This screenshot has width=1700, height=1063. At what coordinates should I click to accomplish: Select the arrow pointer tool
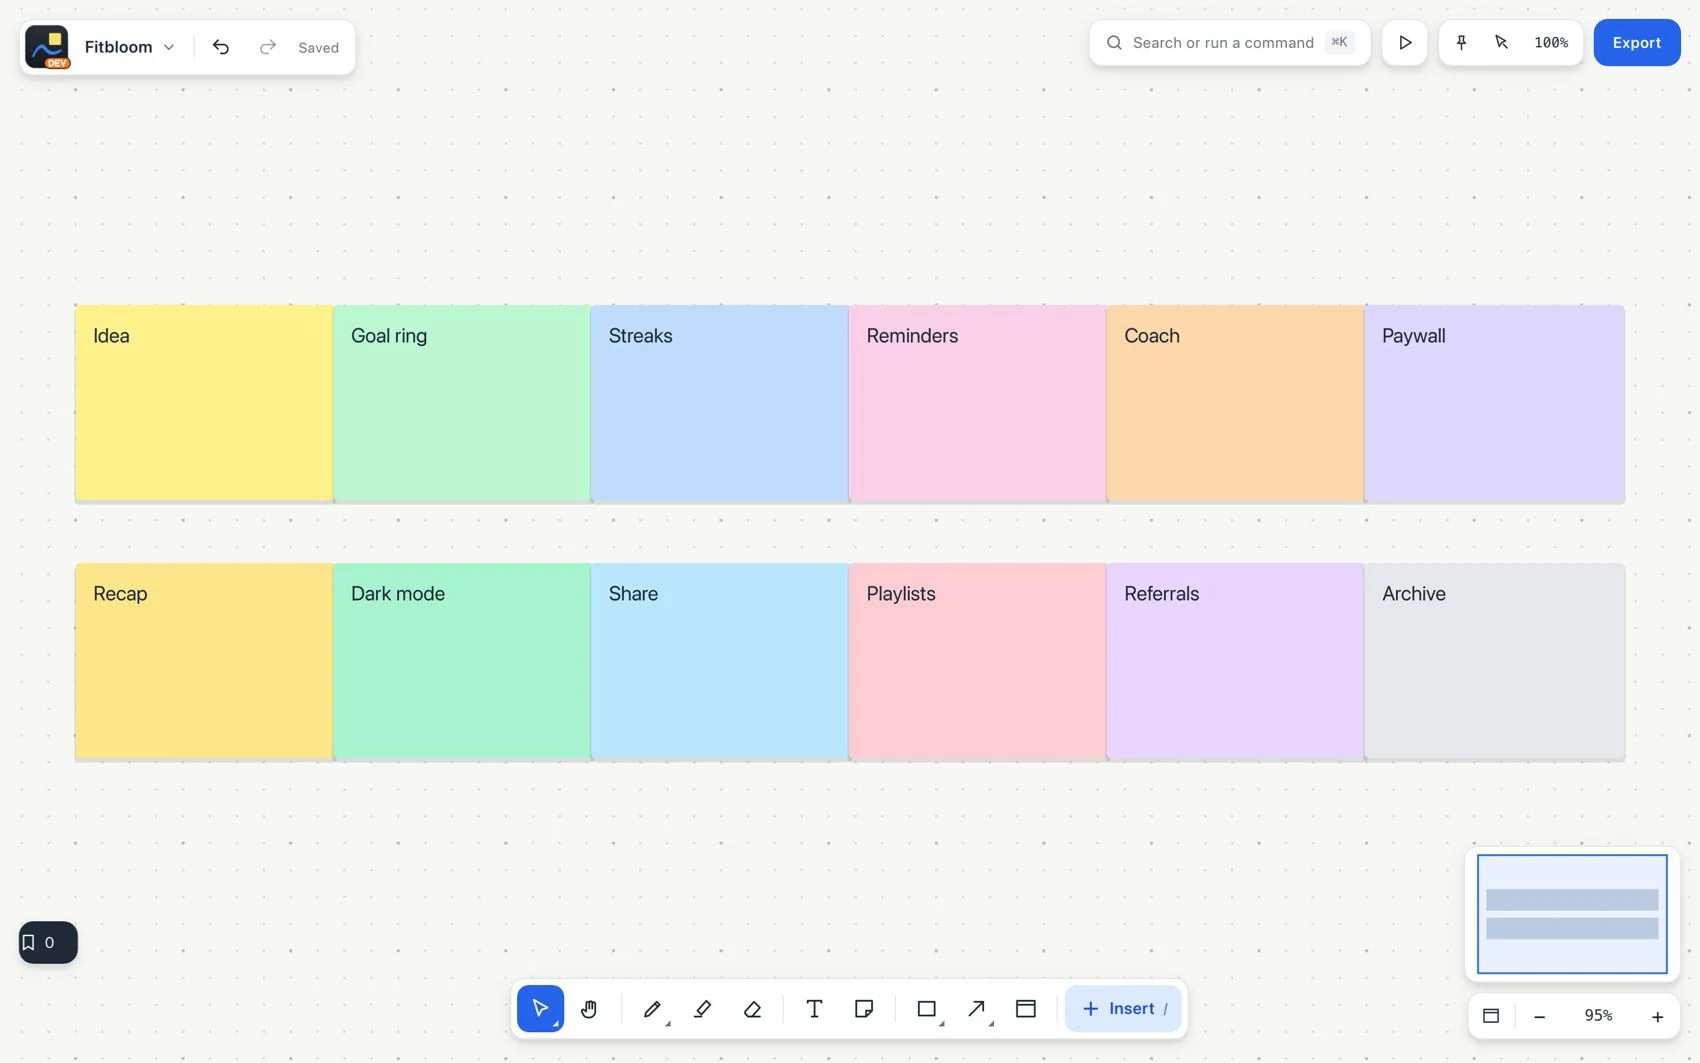[540, 1008]
